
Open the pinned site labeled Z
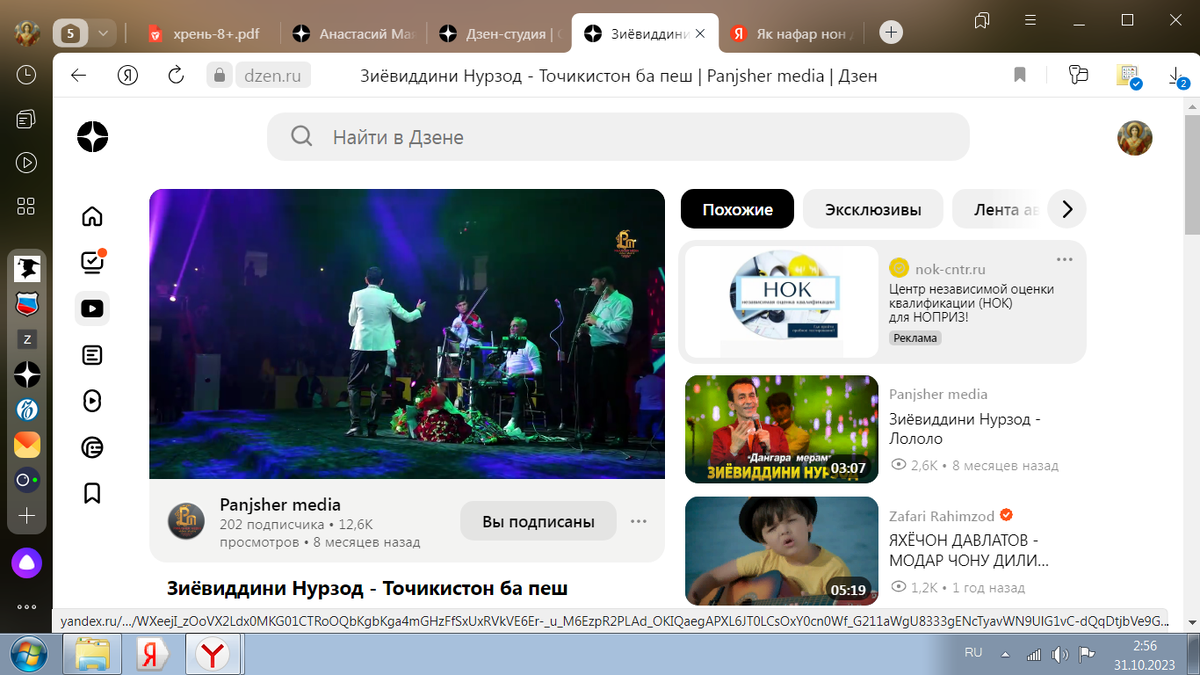[x=27, y=339]
